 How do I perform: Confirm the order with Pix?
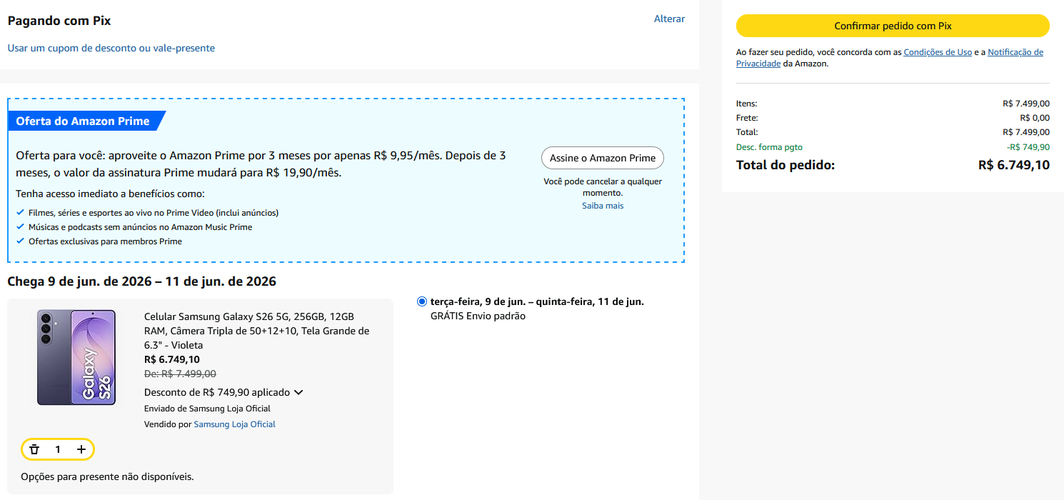892,26
